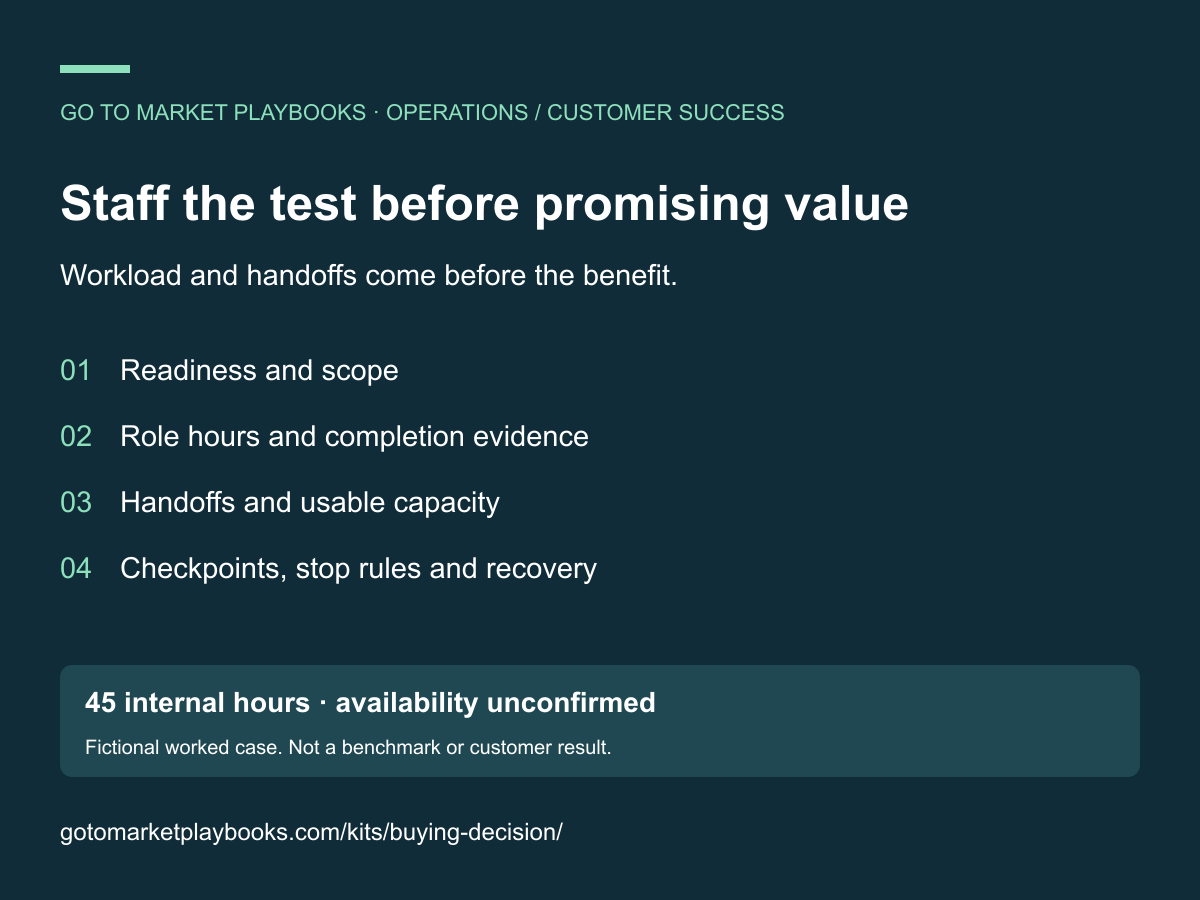The width and height of the screenshot is (1200, 900).
Task: Click the number 03 marker
Action: (76, 503)
